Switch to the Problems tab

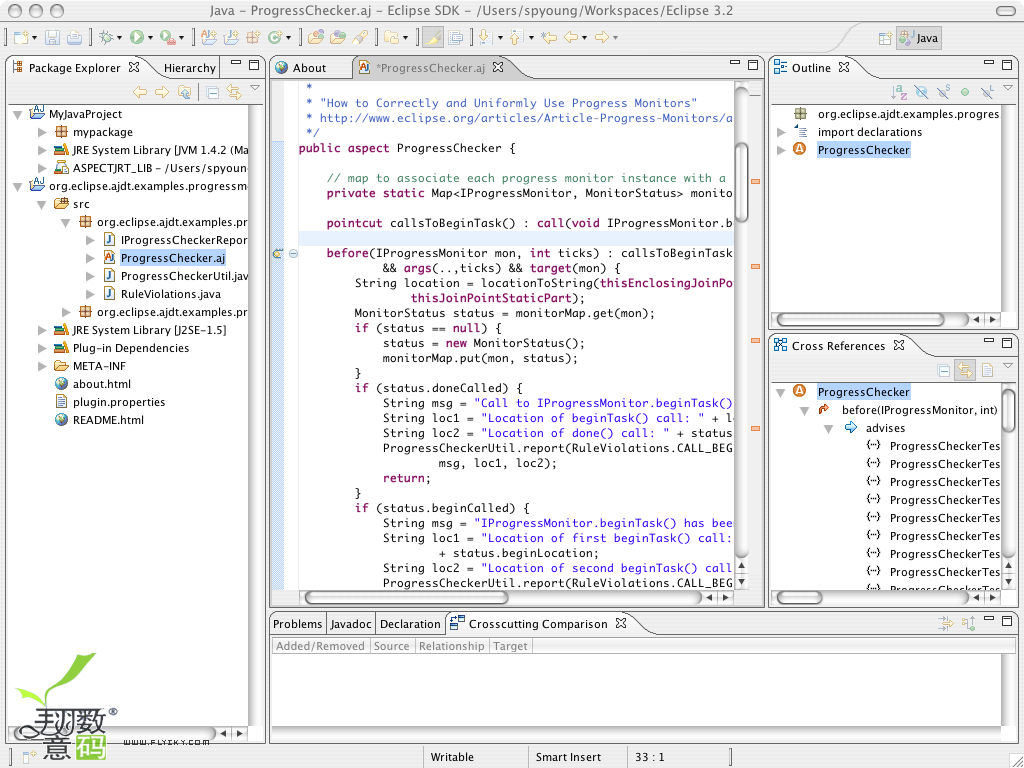click(x=298, y=624)
